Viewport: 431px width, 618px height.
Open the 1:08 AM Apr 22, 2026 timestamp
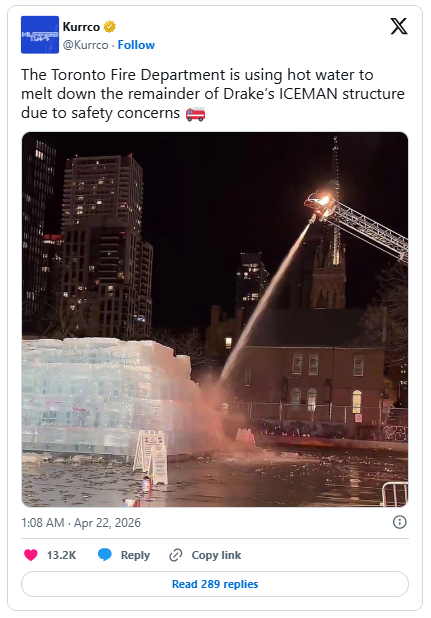point(81,523)
